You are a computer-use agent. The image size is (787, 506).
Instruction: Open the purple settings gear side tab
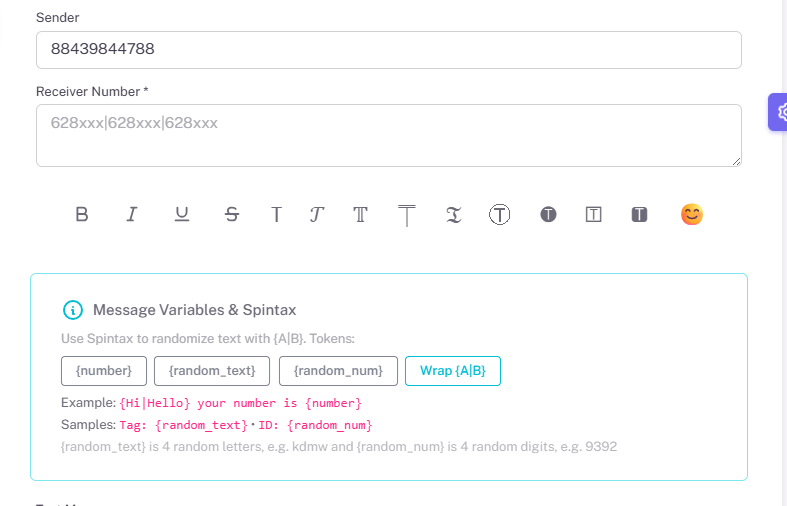[779, 112]
